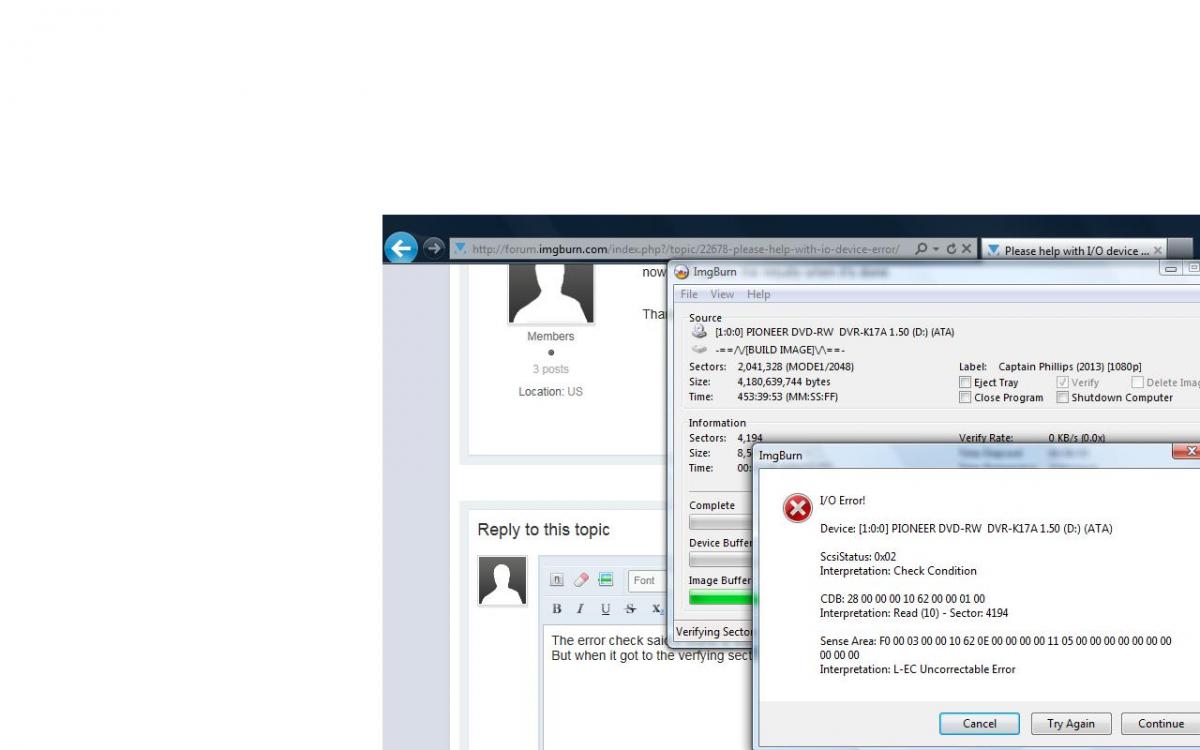Click inside the reply text area
Screen dimensions: 1200x750
(x=648, y=688)
